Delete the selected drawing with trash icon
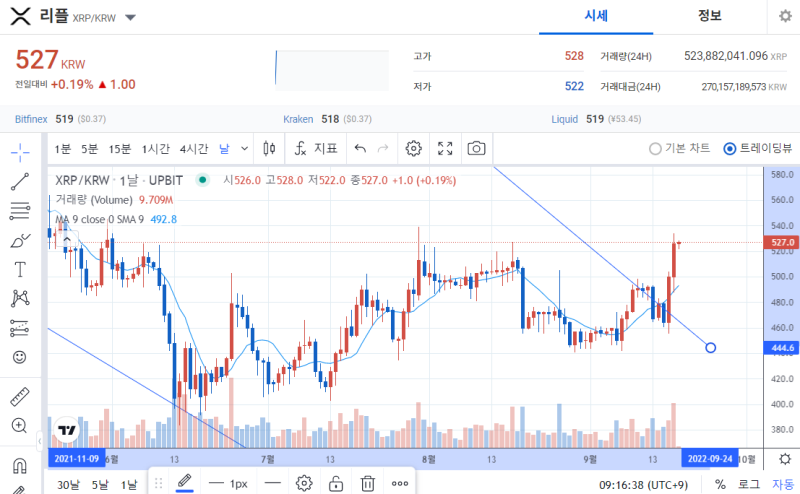 tap(367, 483)
